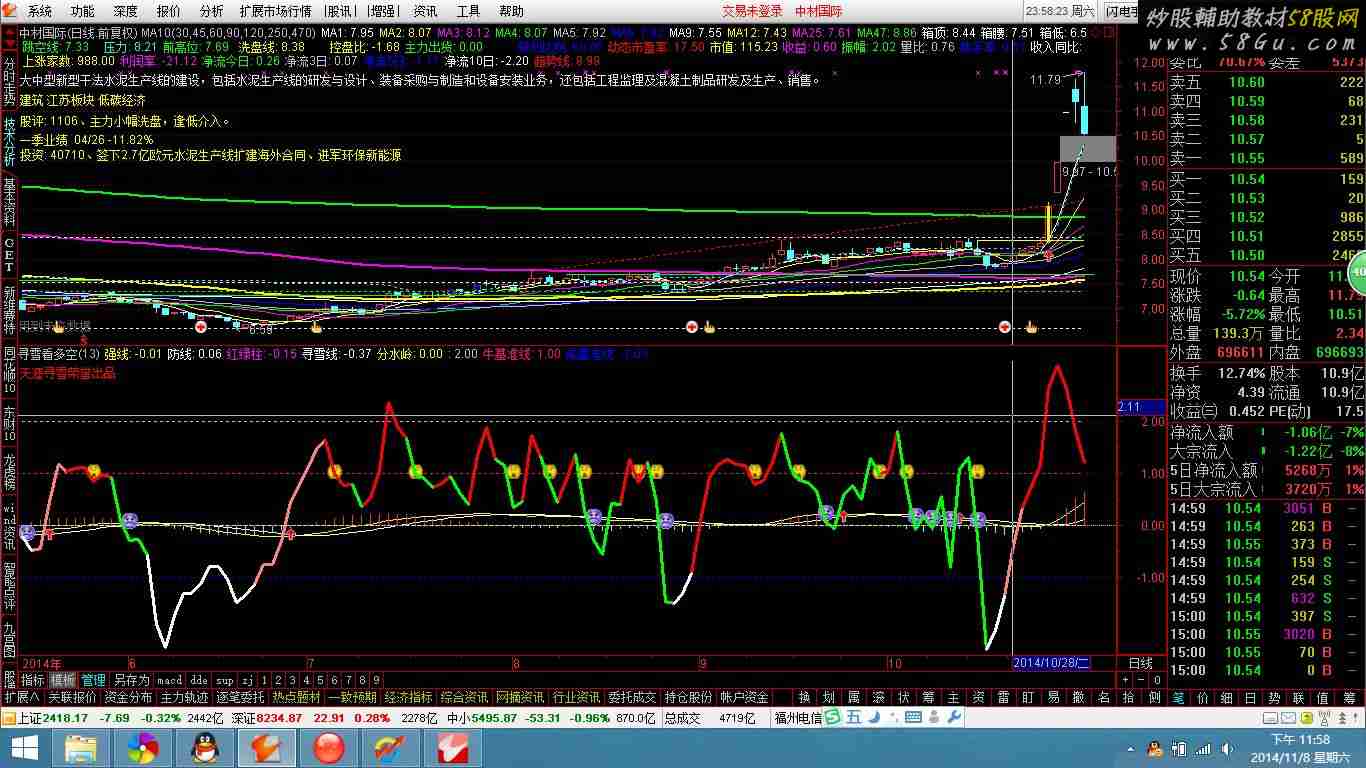Viewport: 1366px width, 768px height.
Task: Click the 另存为 button
Action: [x=130, y=680]
